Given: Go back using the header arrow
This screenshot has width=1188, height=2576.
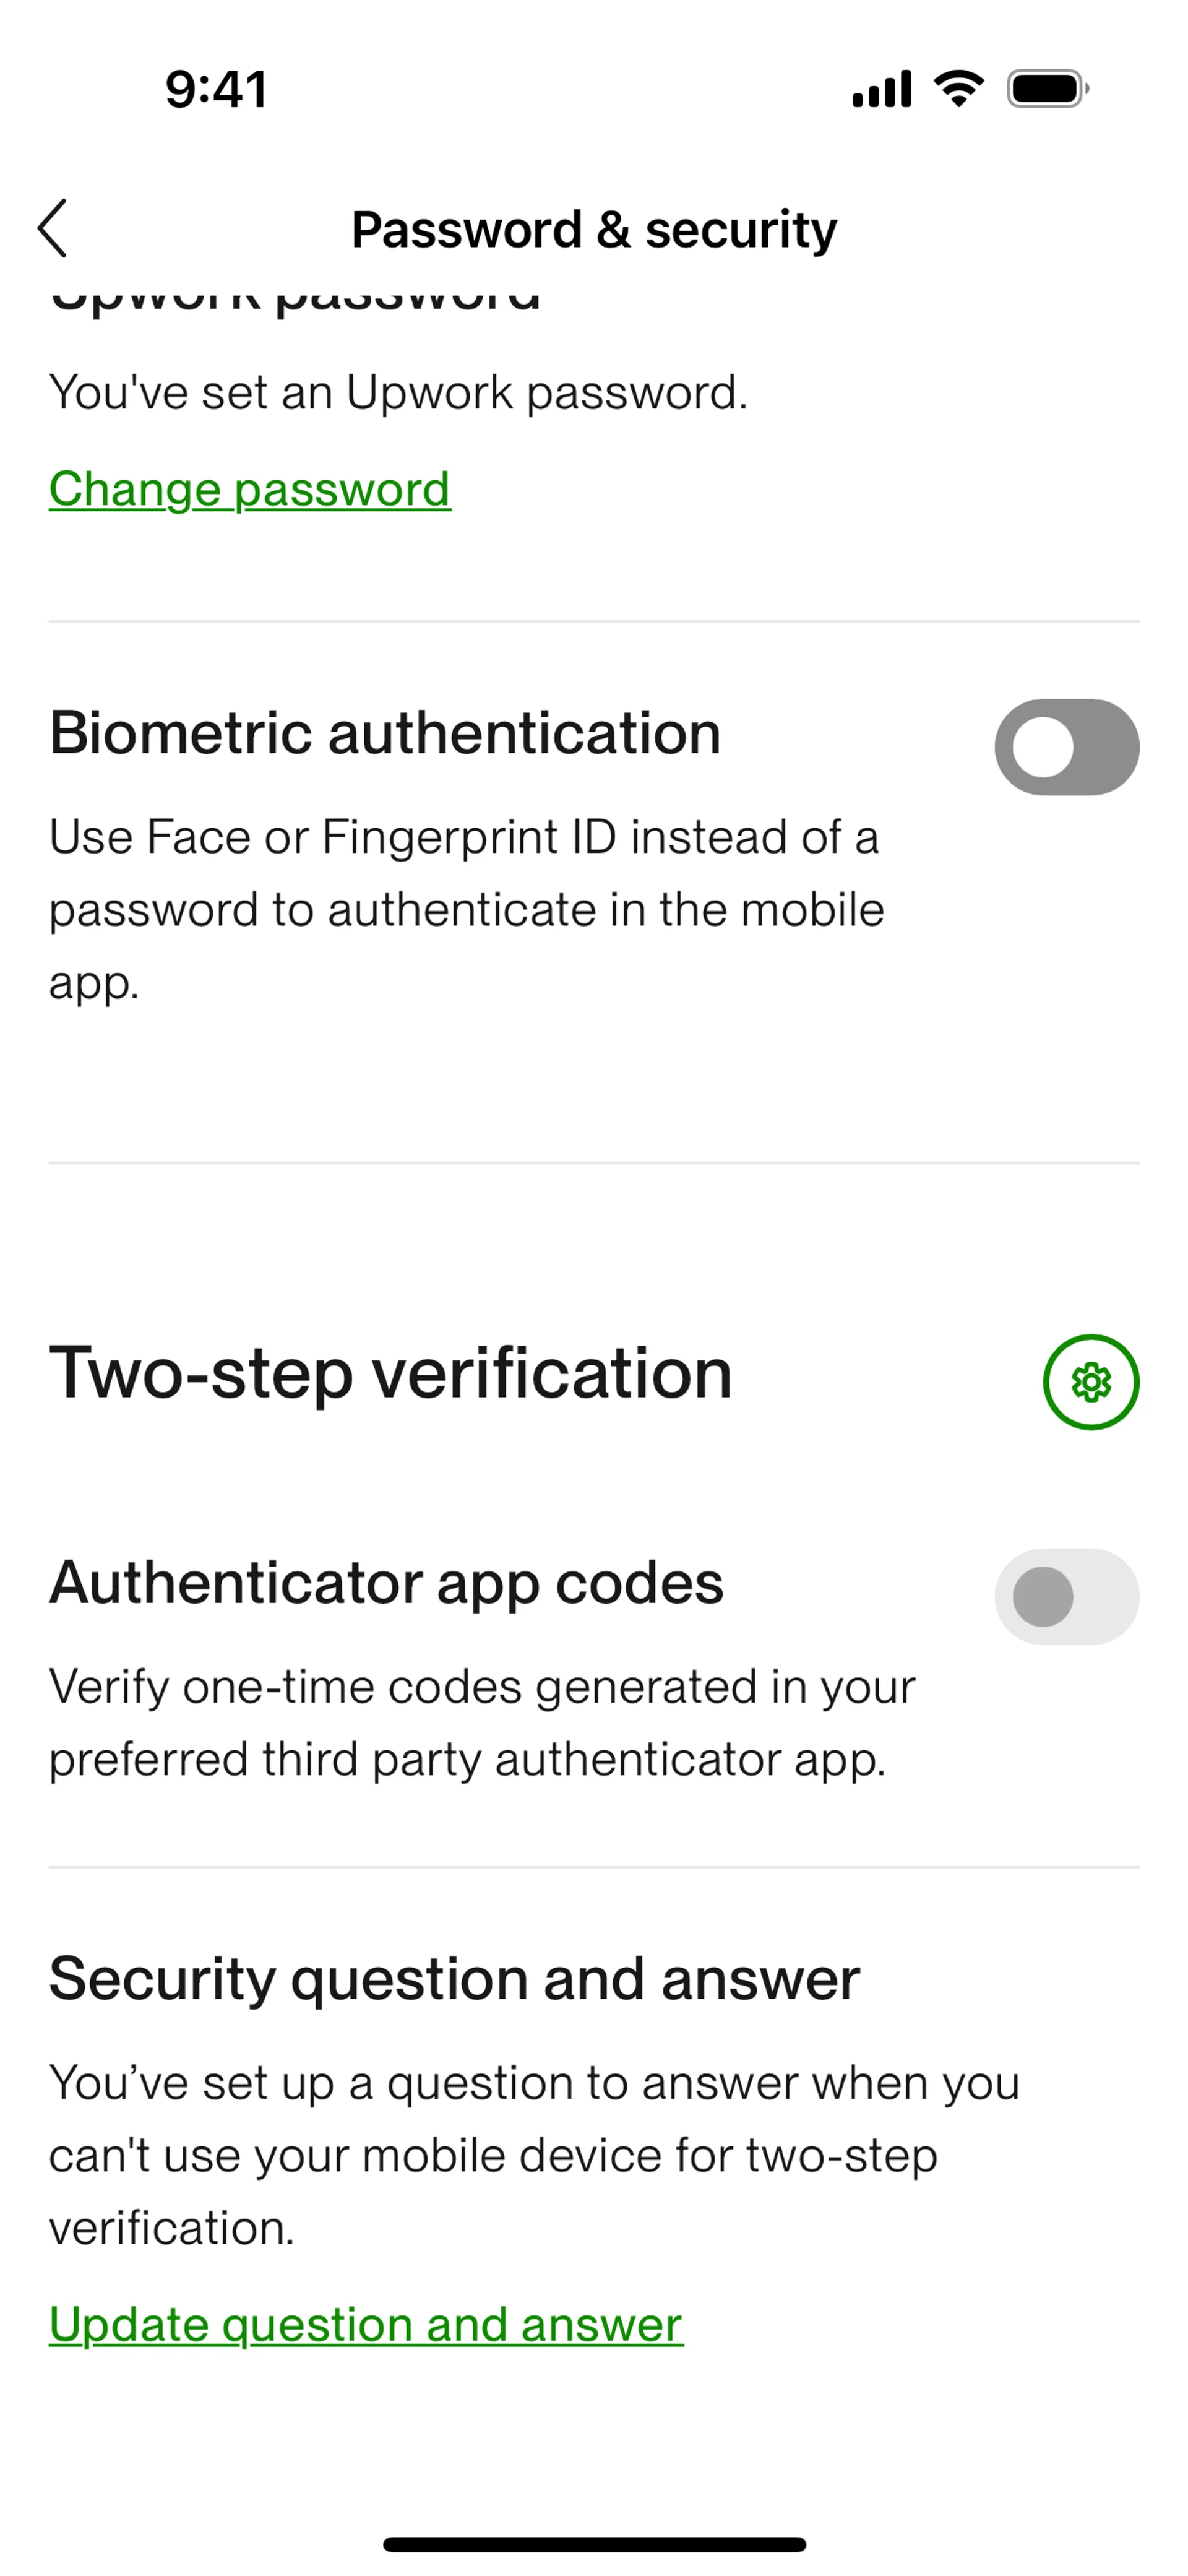Looking at the screenshot, I should [53, 228].
